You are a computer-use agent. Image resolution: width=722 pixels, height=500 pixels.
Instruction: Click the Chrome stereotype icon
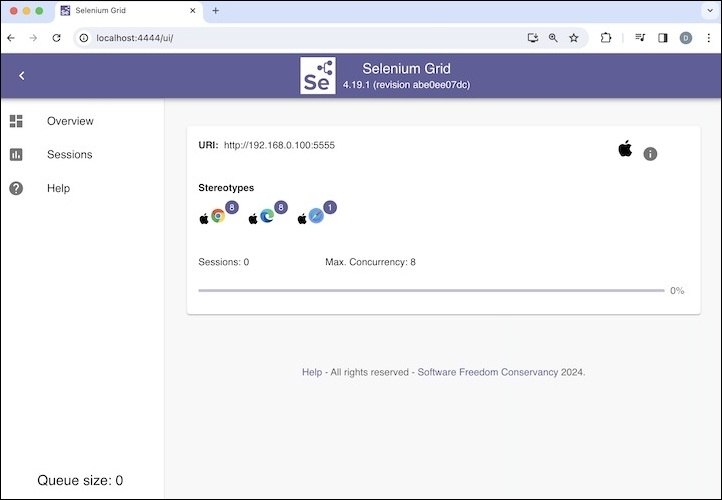pyautogui.click(x=218, y=216)
